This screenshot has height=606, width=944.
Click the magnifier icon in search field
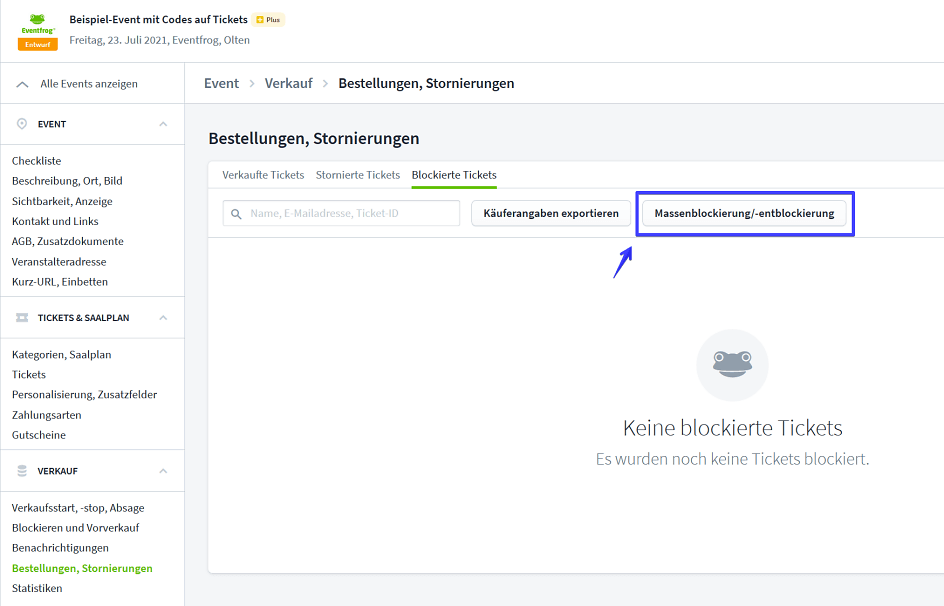[237, 214]
